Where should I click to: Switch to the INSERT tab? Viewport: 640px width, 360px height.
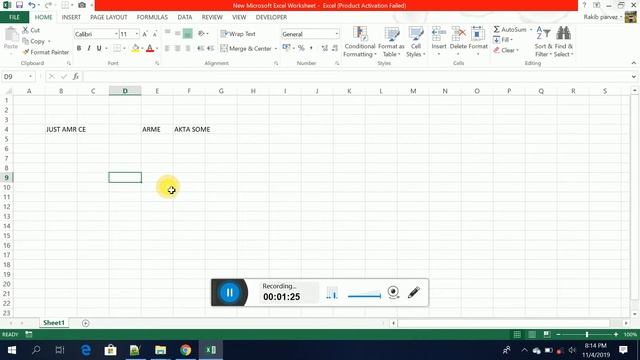click(x=71, y=17)
